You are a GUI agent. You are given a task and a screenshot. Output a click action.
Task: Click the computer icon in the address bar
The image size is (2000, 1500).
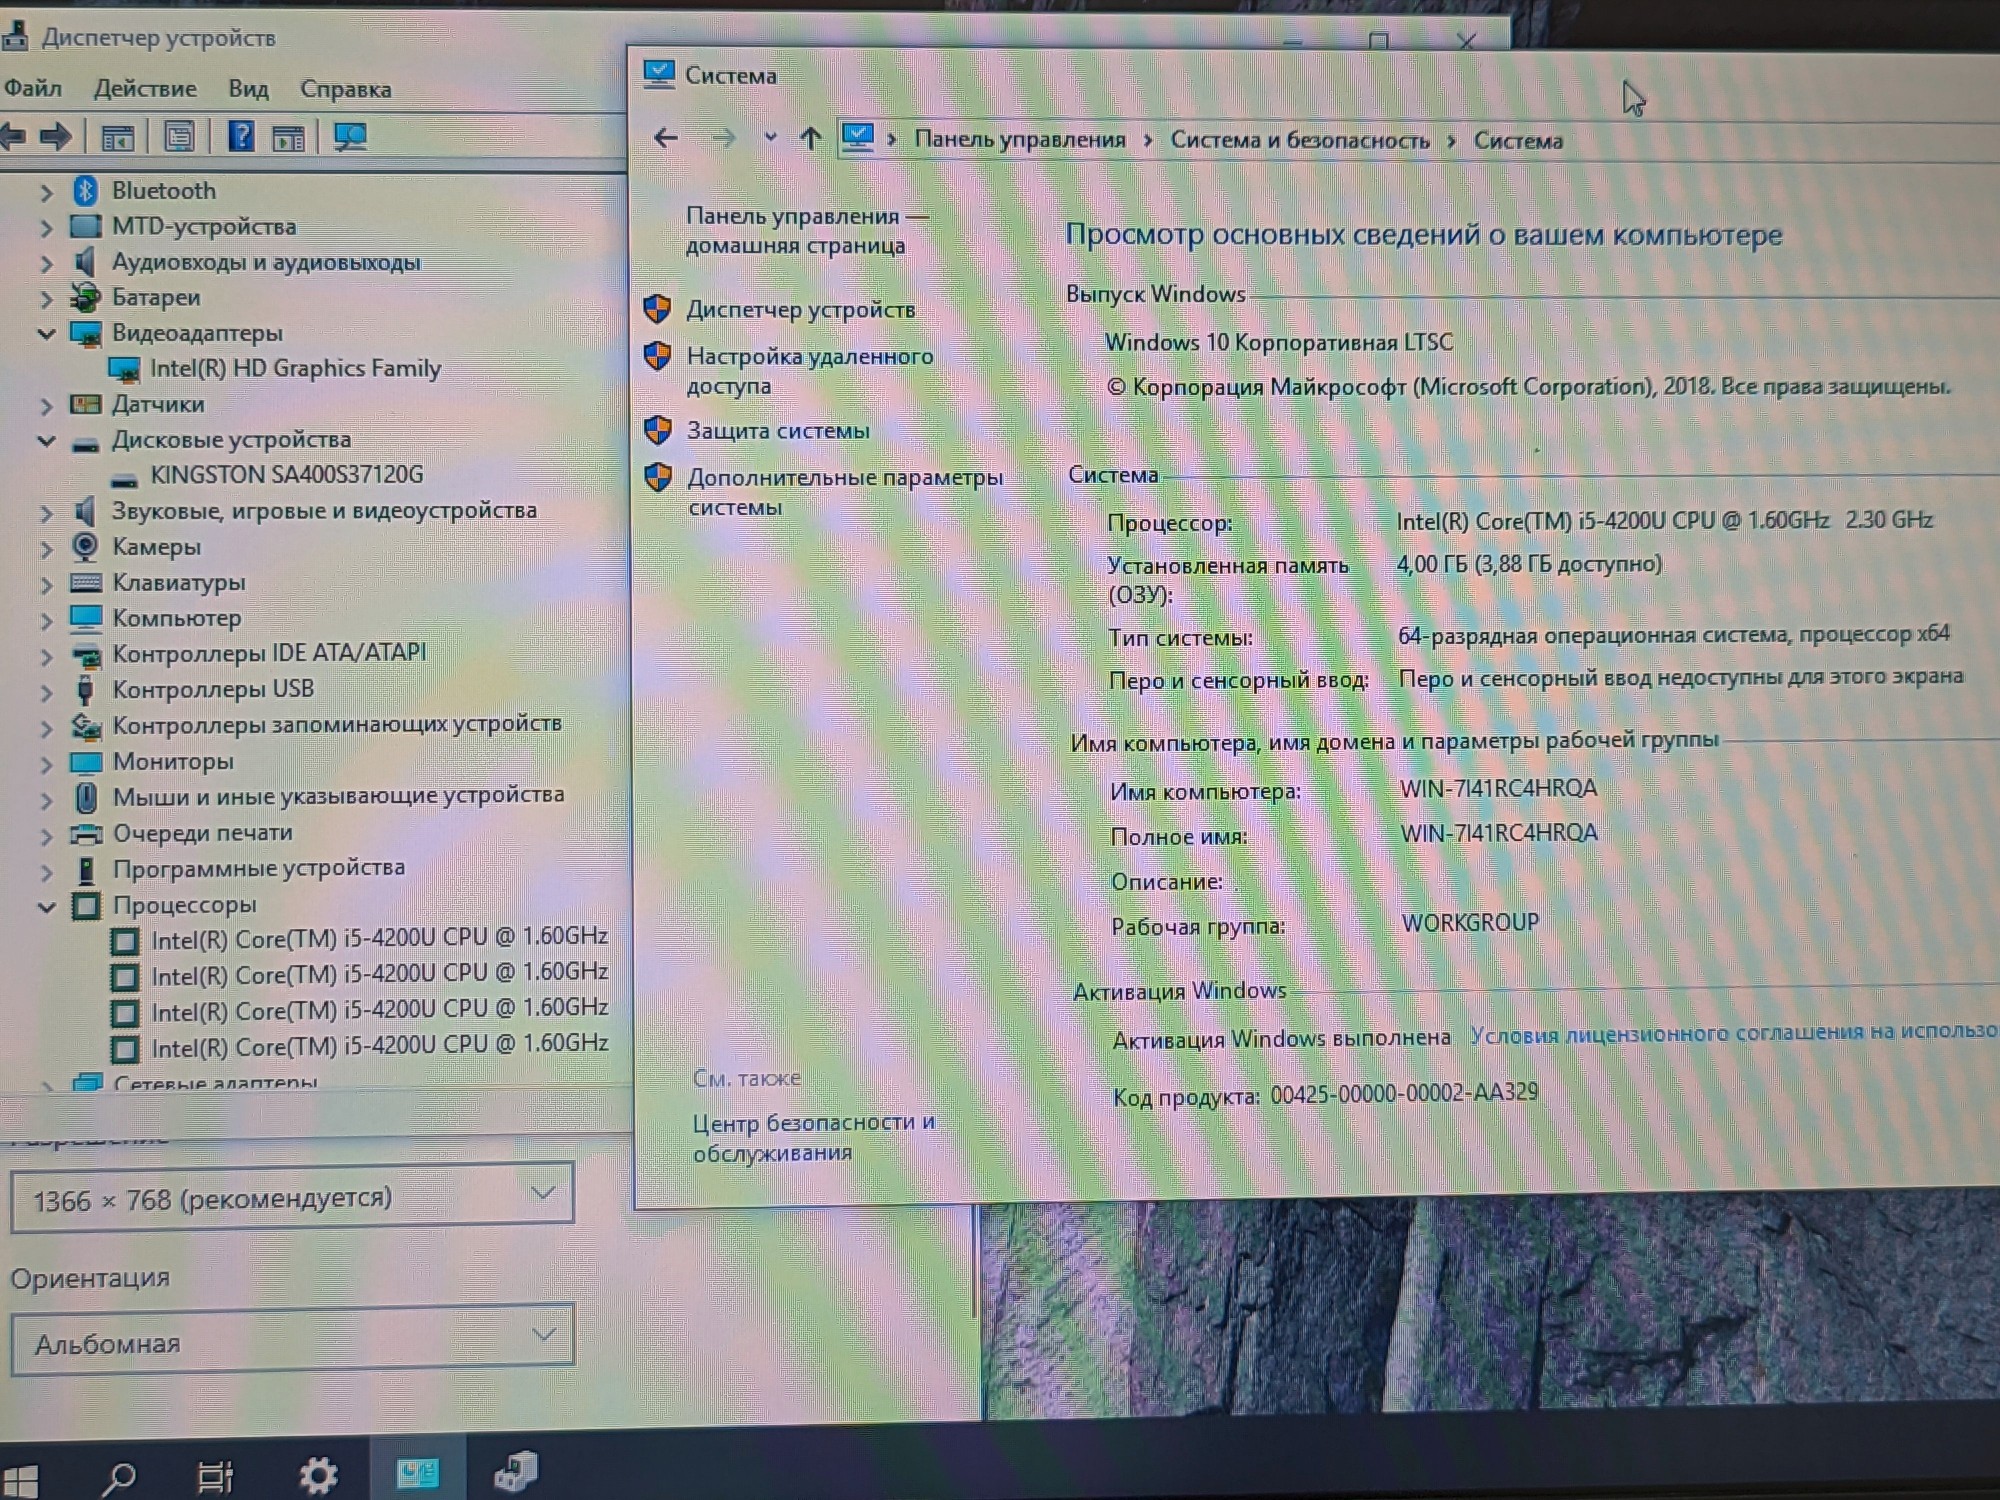pos(858,137)
